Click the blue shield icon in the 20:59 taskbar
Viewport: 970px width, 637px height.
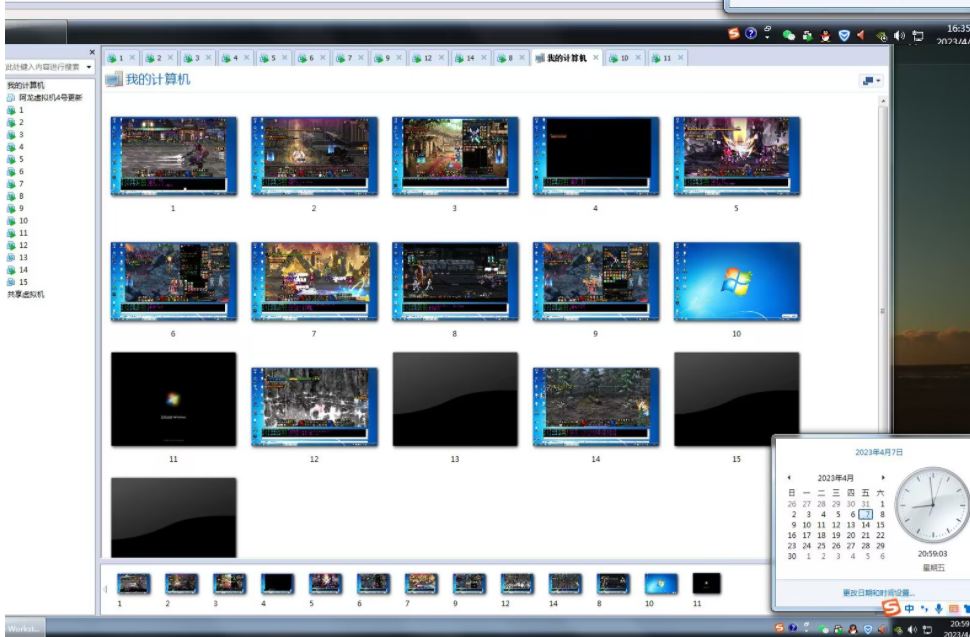pyautogui.click(x=868, y=629)
